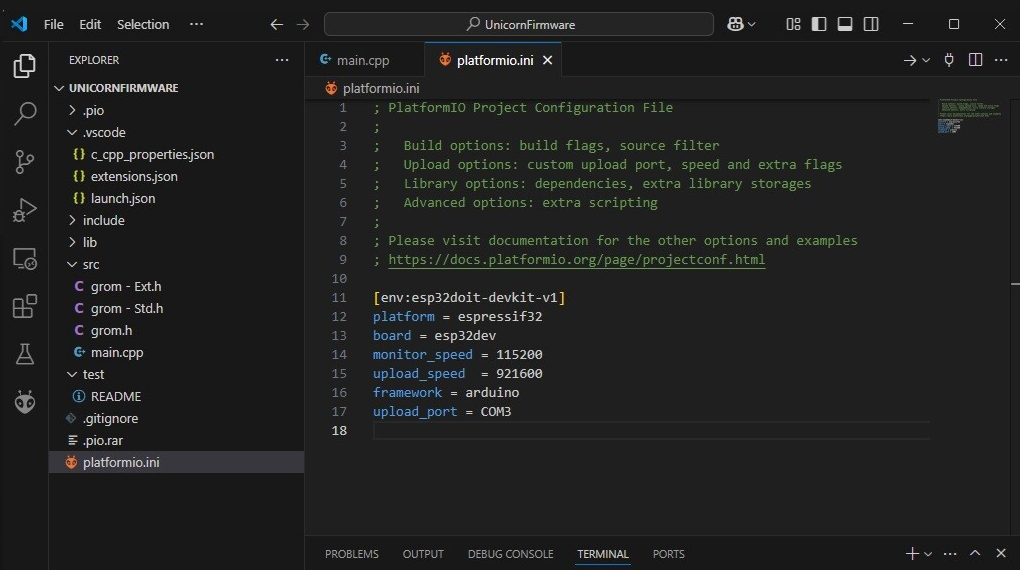Split the editor to the right
Viewport: 1020px width, 570px height.
(975, 60)
